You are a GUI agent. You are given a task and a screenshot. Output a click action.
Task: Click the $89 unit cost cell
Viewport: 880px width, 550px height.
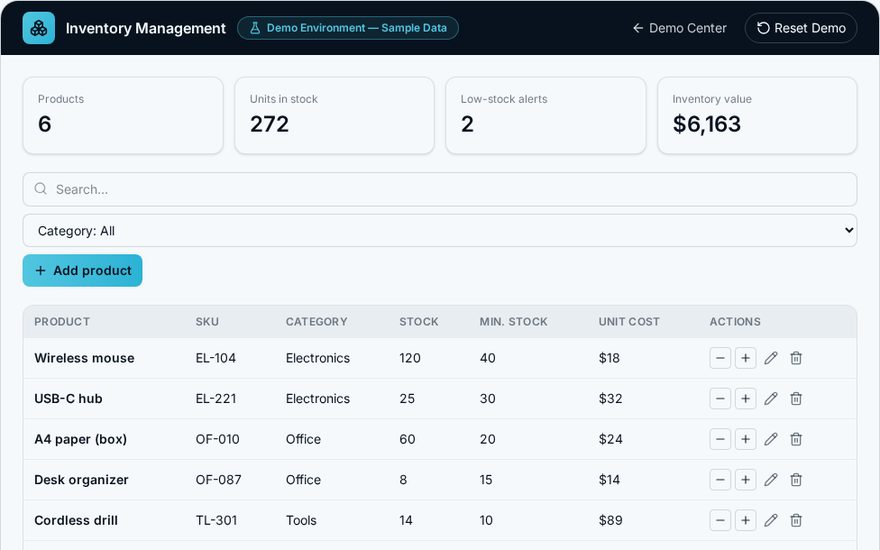coord(610,520)
